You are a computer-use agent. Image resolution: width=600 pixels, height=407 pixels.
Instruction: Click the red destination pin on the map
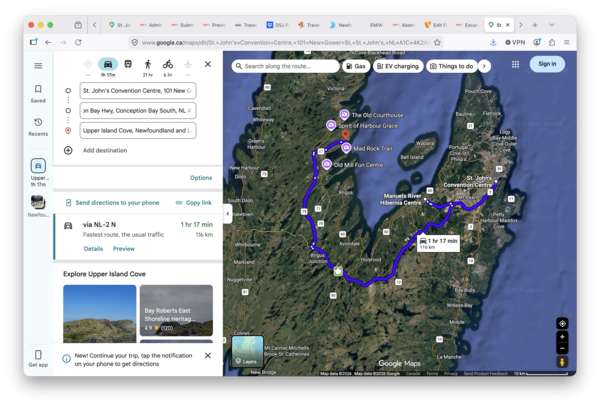(x=345, y=135)
